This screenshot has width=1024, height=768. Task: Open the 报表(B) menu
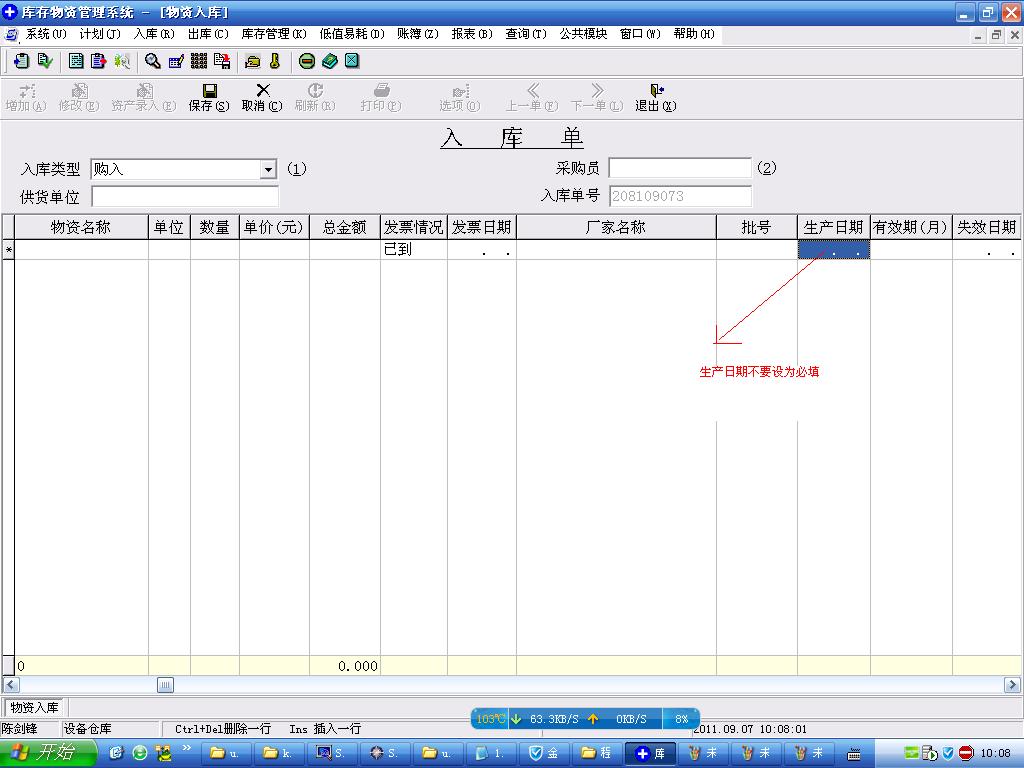point(472,34)
